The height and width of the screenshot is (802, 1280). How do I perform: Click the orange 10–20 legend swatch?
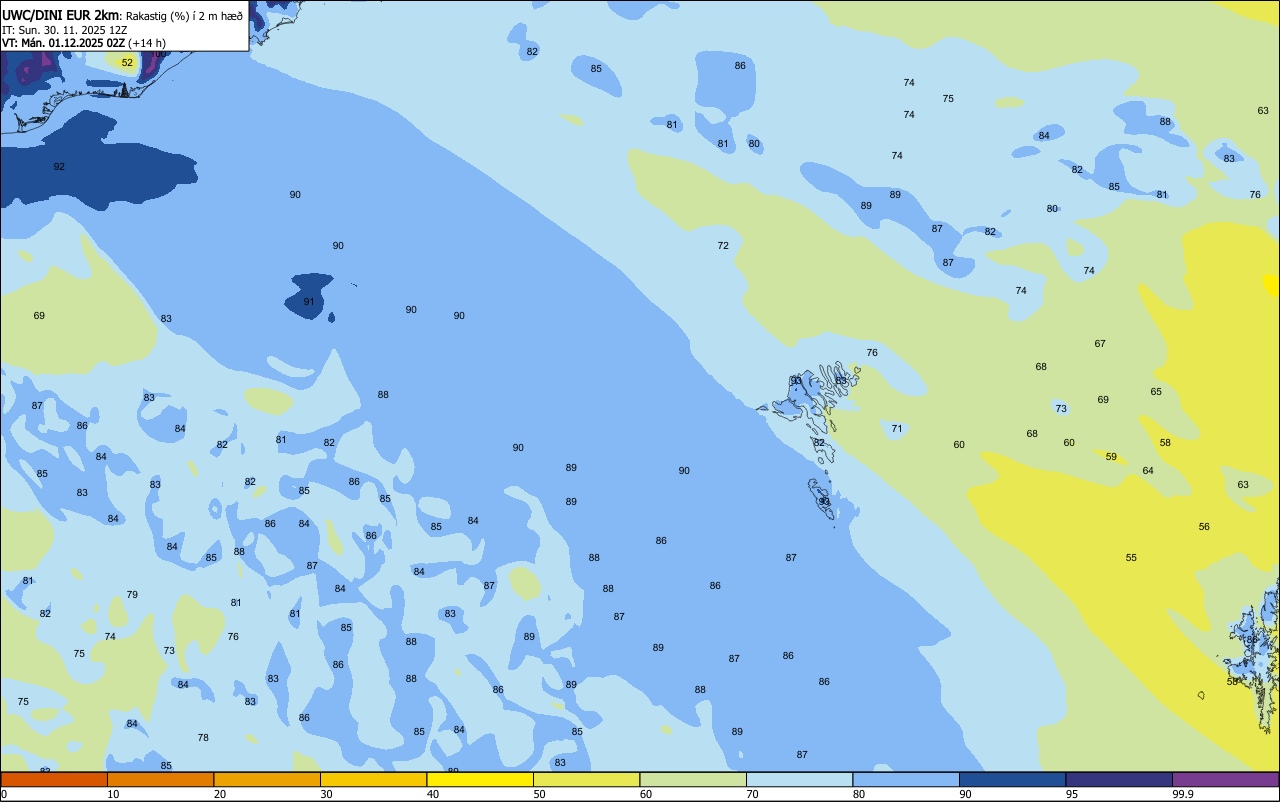[160, 779]
